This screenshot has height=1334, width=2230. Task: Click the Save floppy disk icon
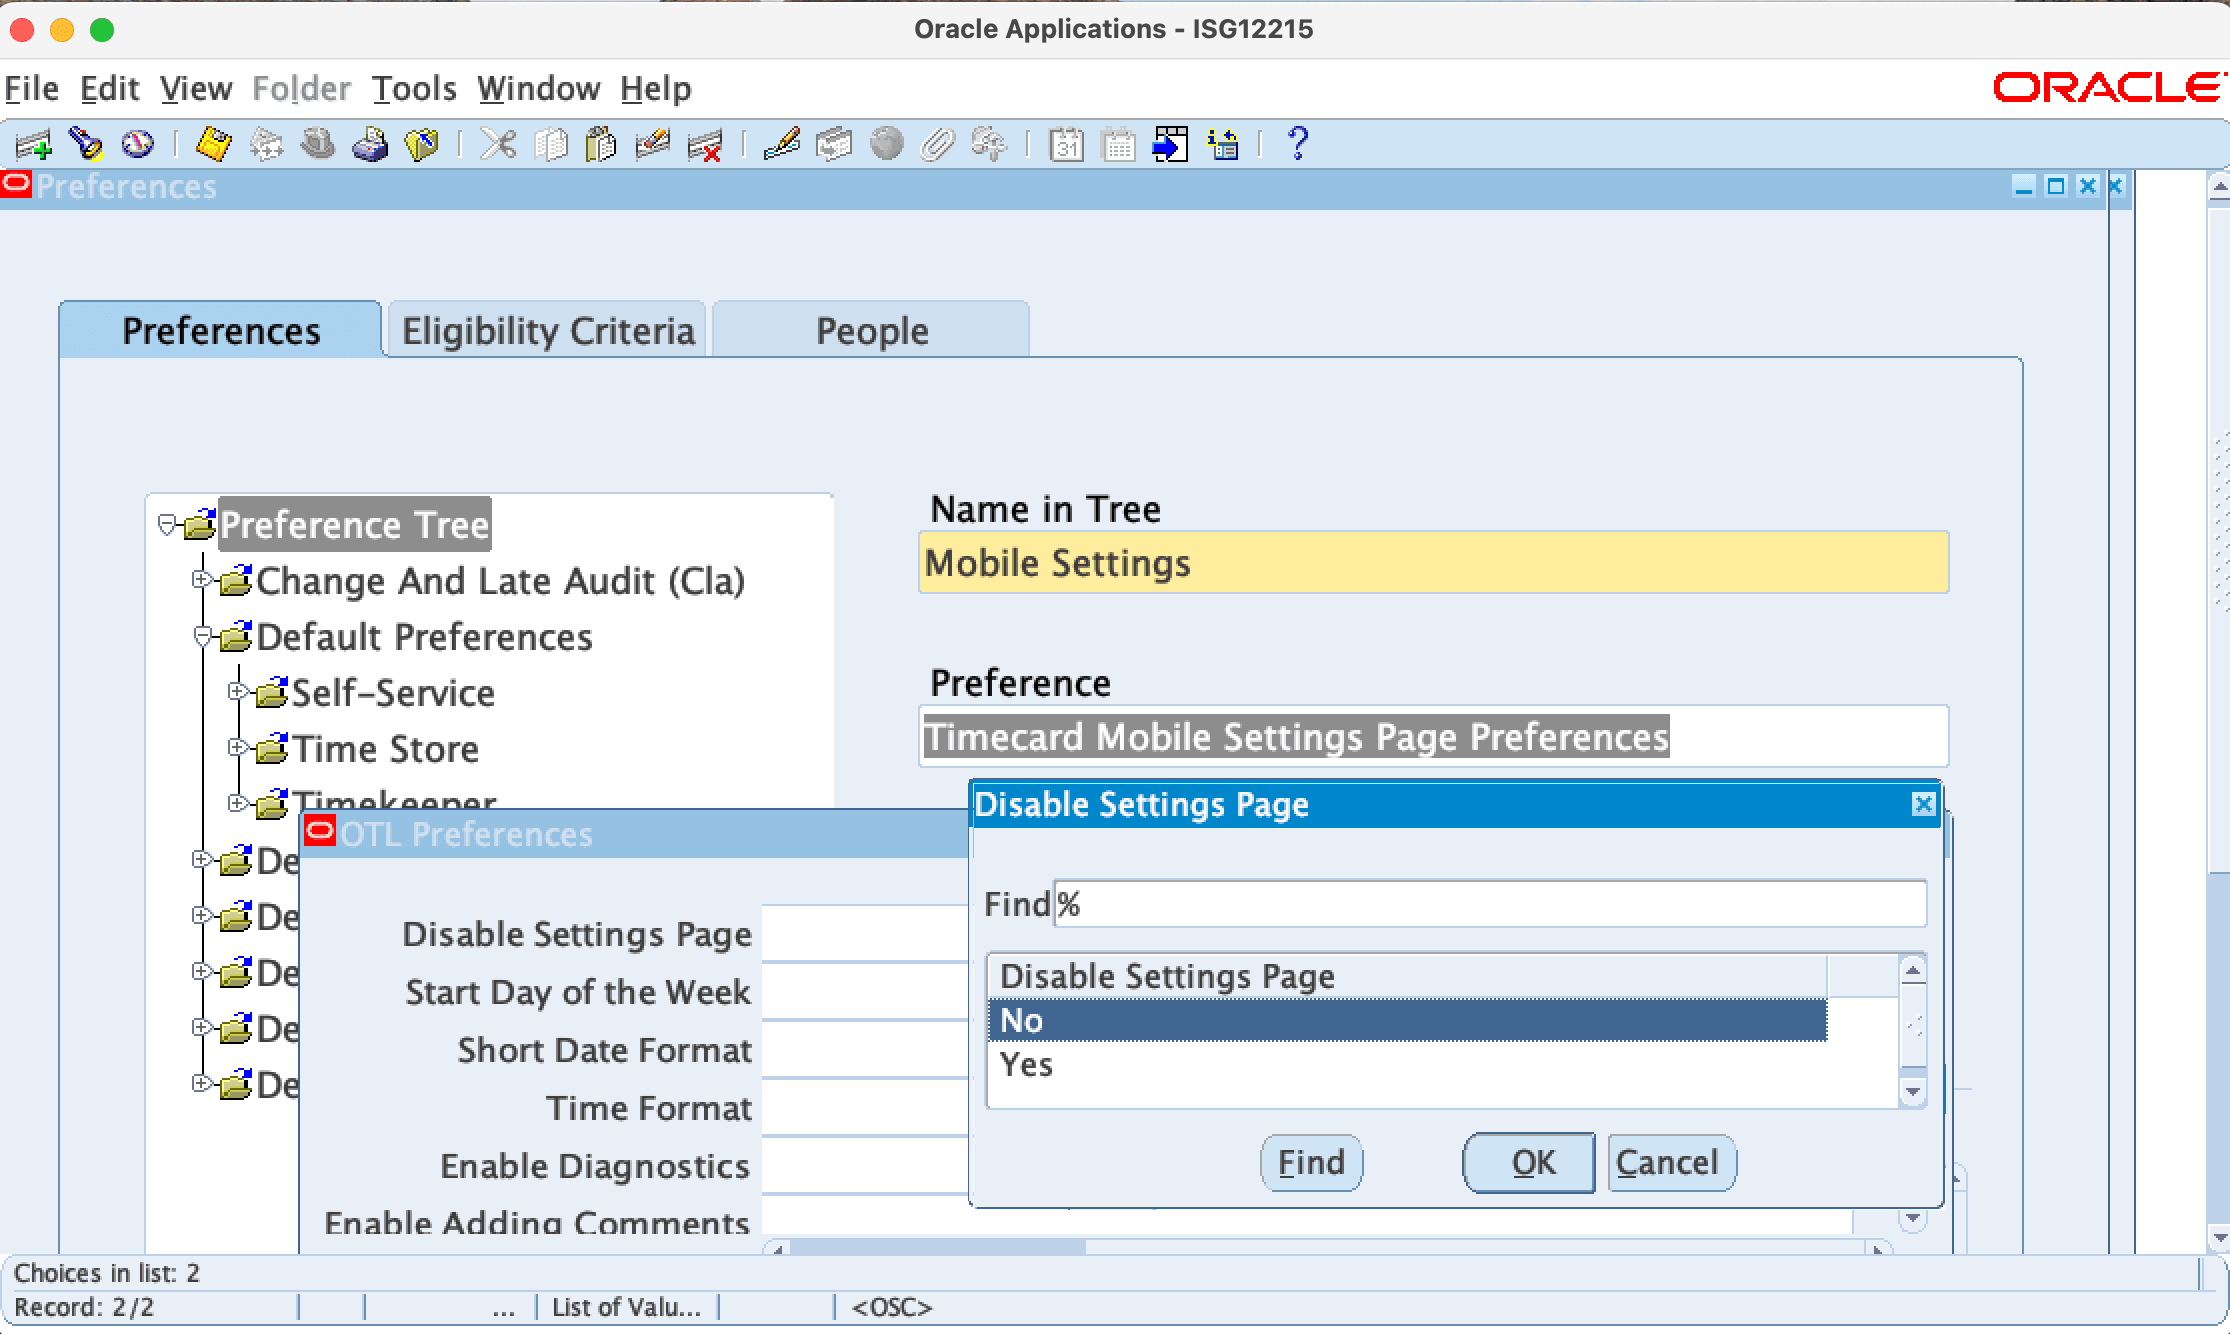click(x=213, y=145)
